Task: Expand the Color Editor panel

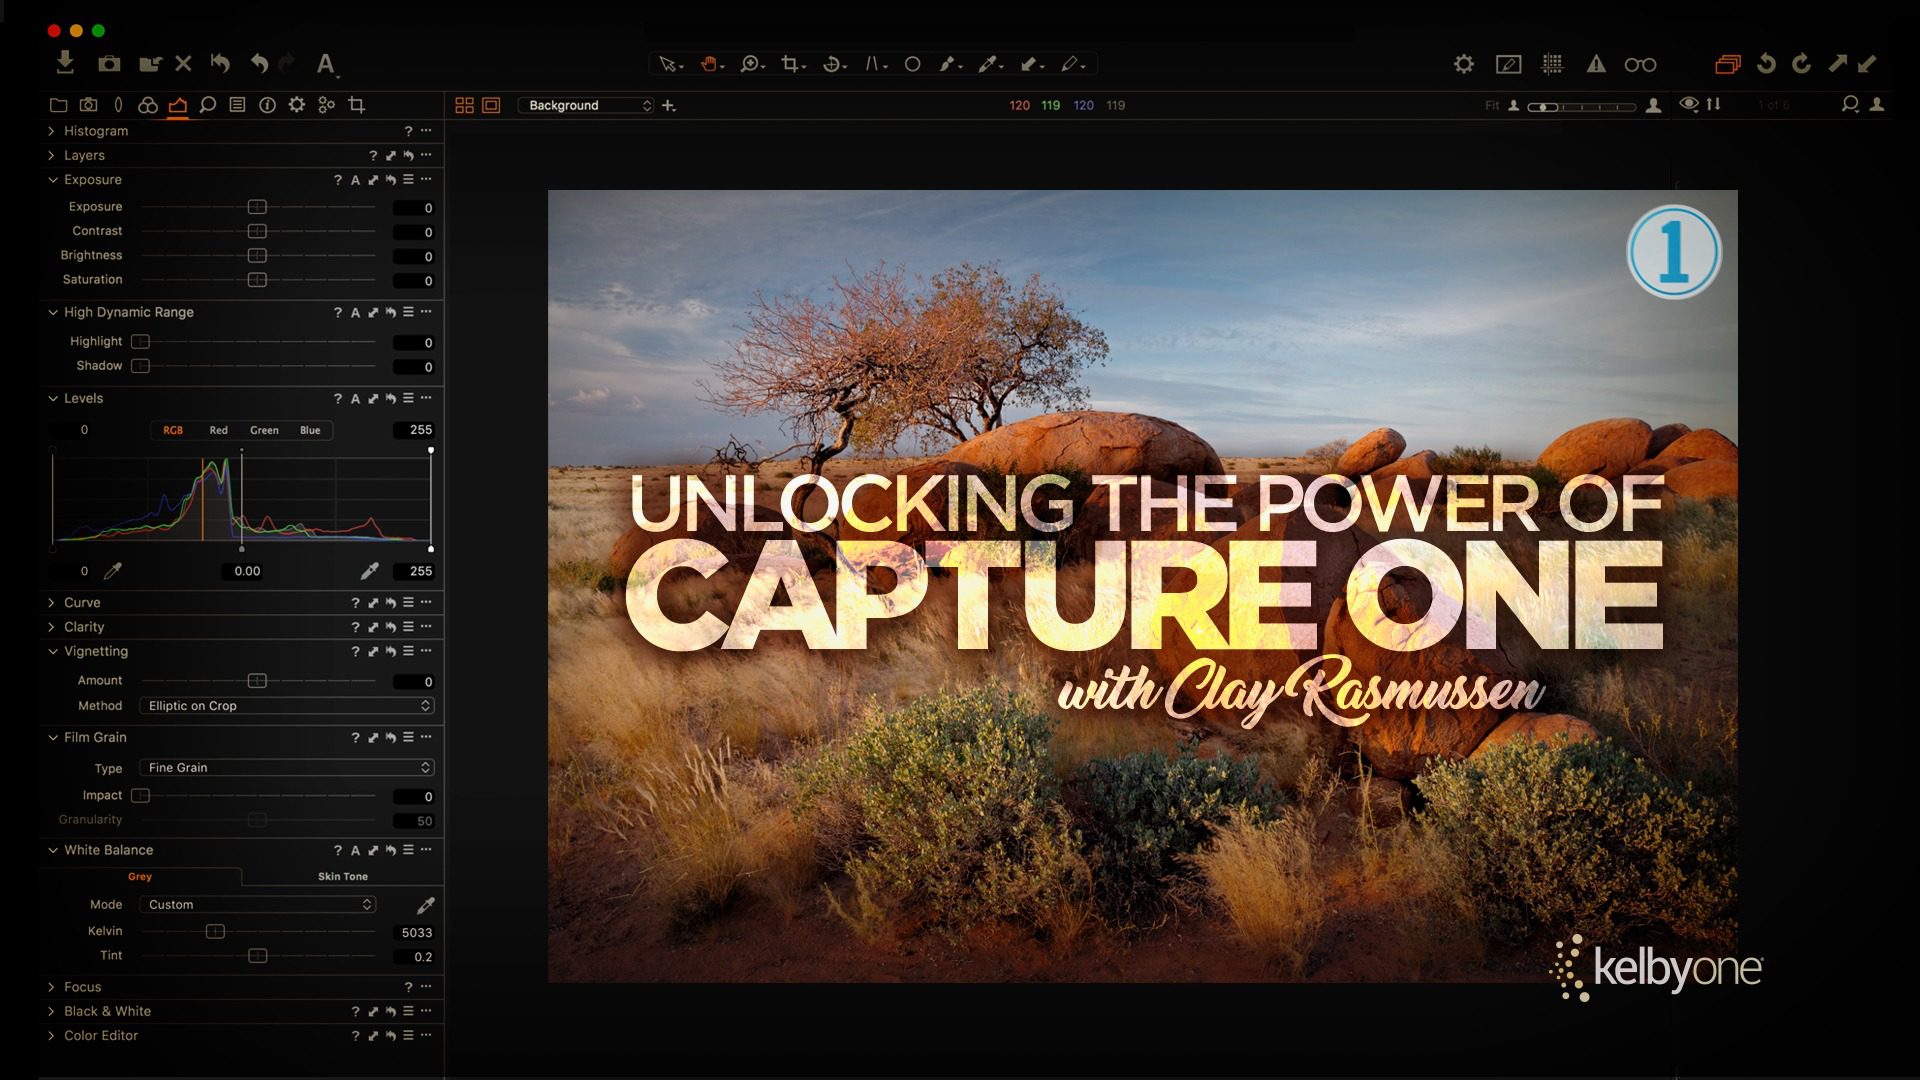Action: tap(52, 1036)
